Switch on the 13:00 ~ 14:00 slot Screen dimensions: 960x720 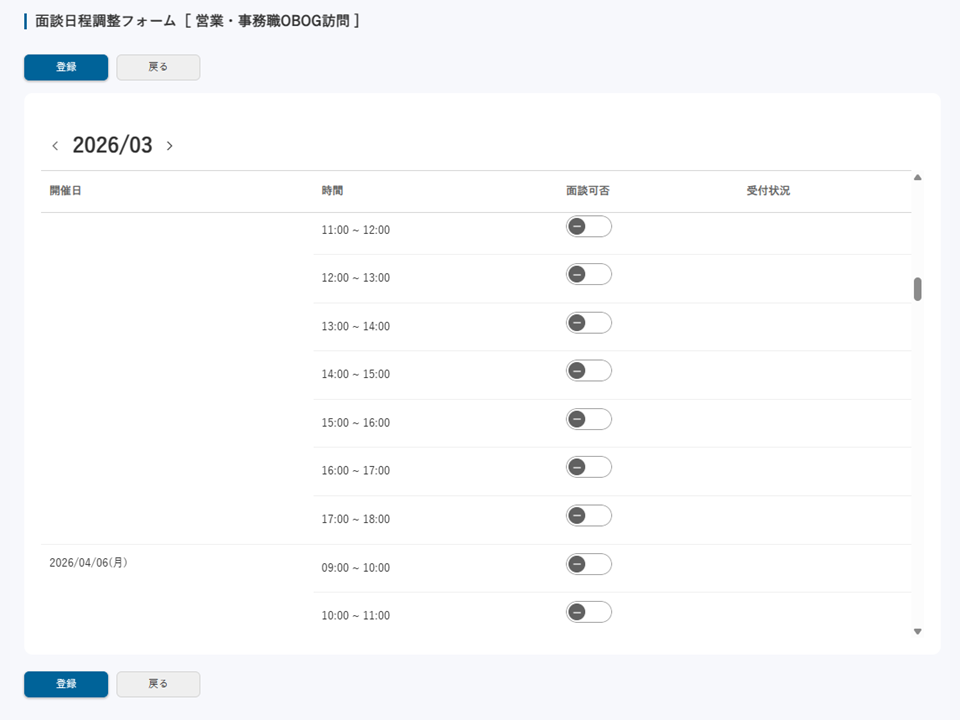pyautogui.click(x=588, y=322)
